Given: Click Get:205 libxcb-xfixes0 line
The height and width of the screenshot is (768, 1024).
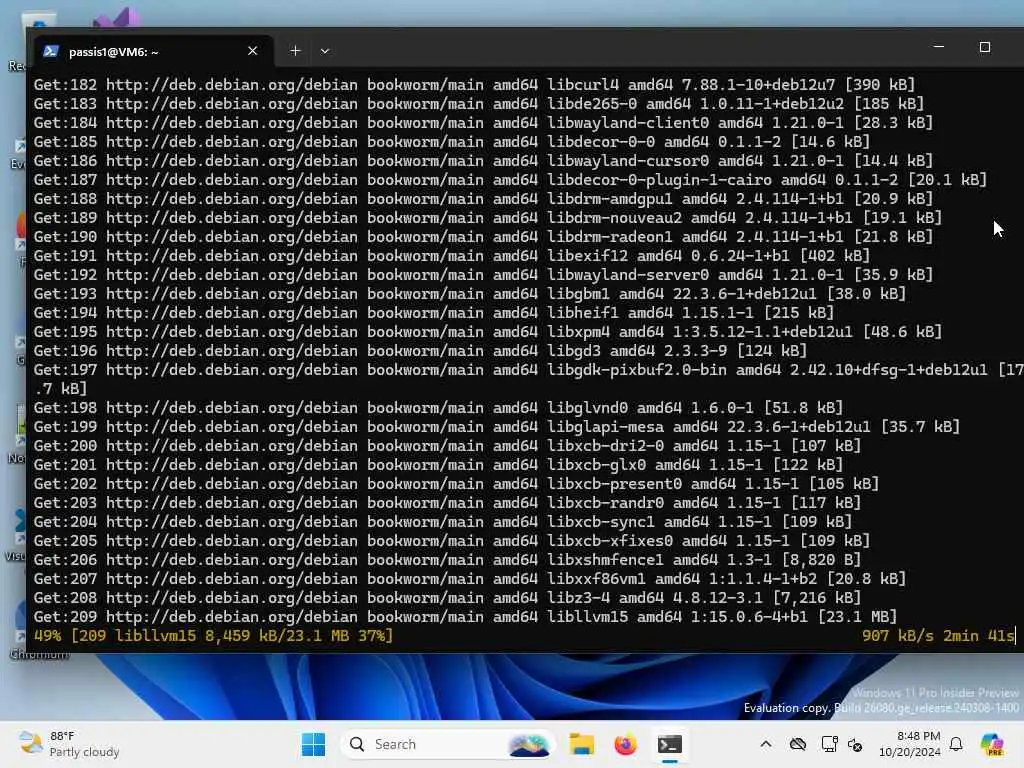Looking at the screenshot, I should pos(452,541).
